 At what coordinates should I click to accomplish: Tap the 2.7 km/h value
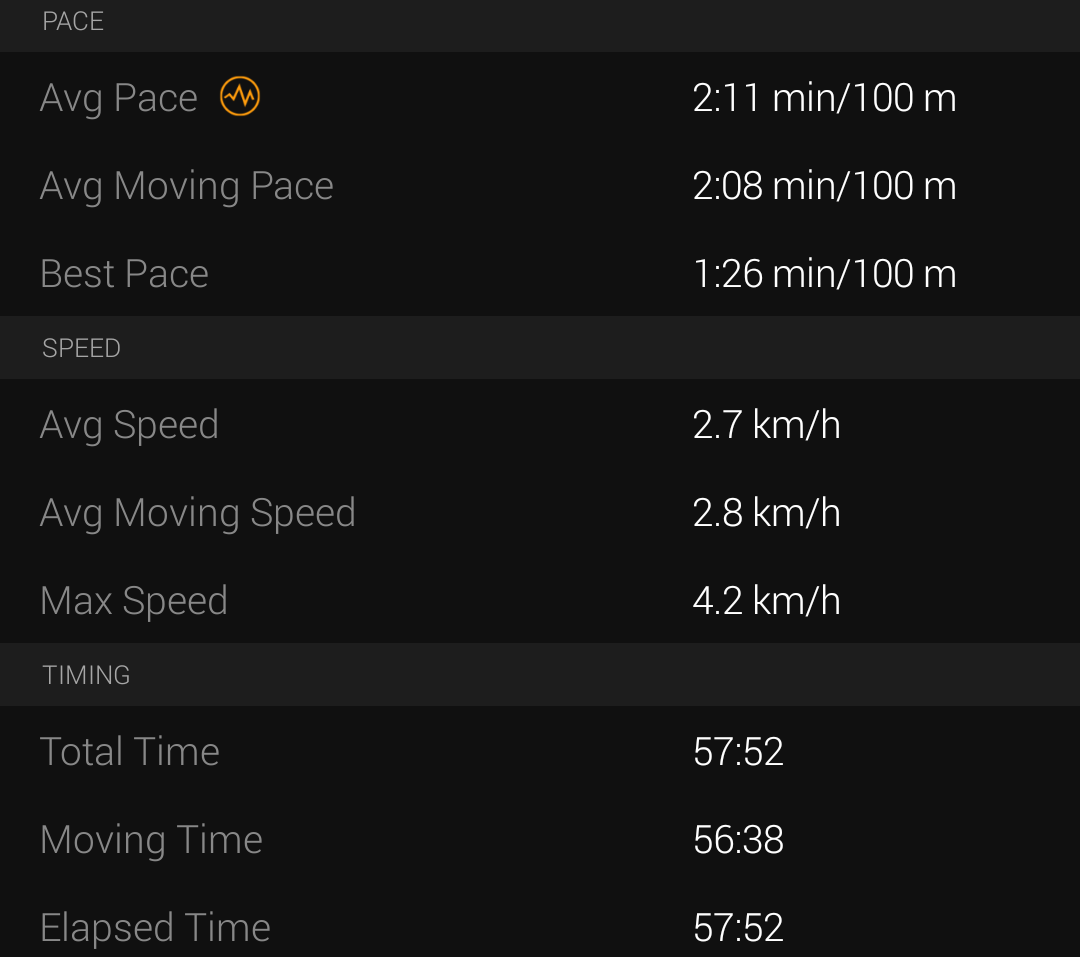coord(767,425)
